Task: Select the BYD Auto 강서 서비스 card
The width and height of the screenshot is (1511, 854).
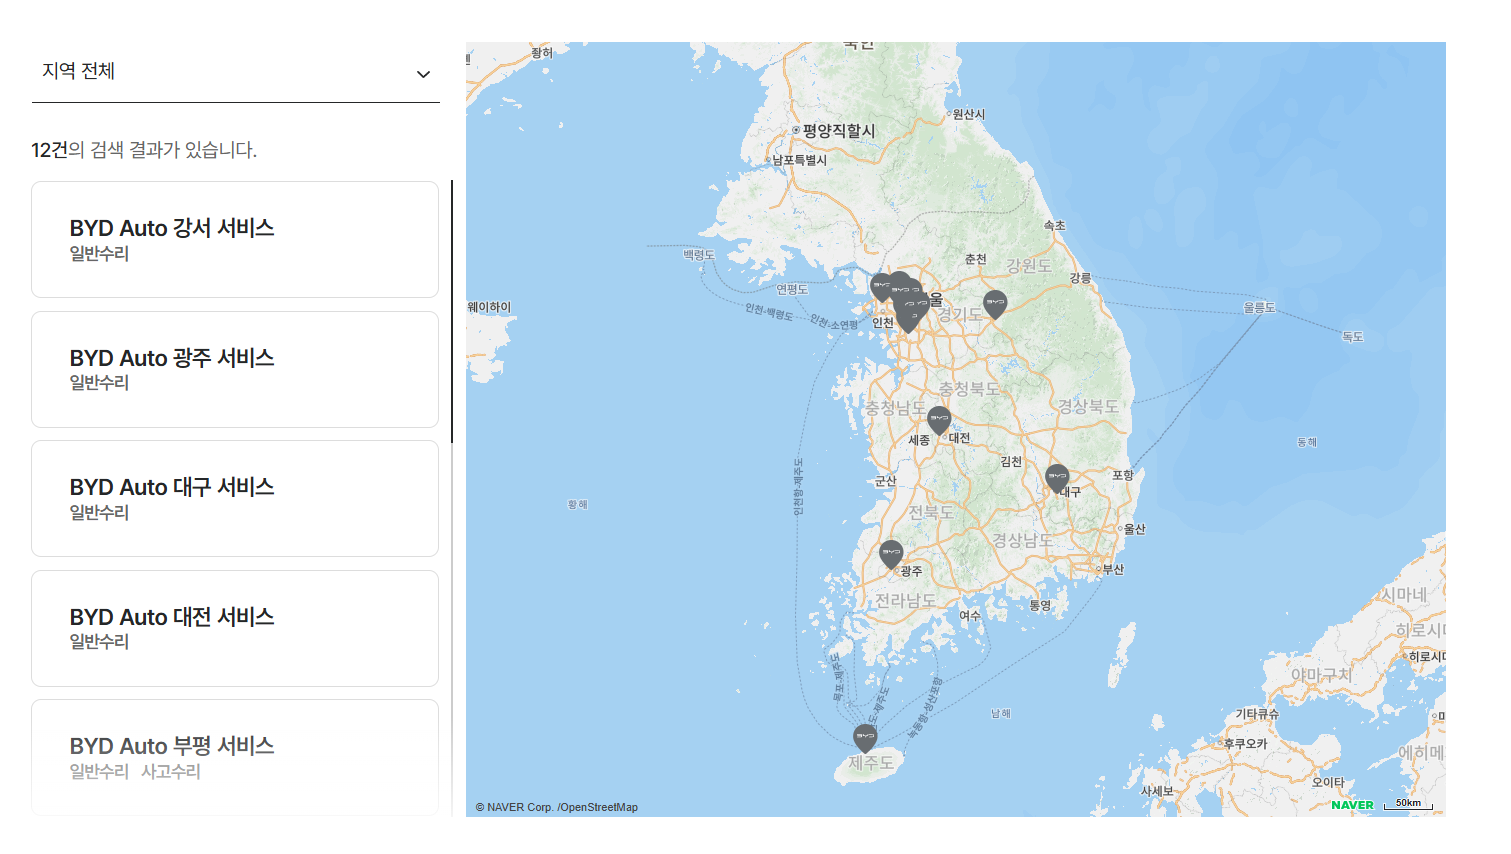Action: [x=235, y=239]
